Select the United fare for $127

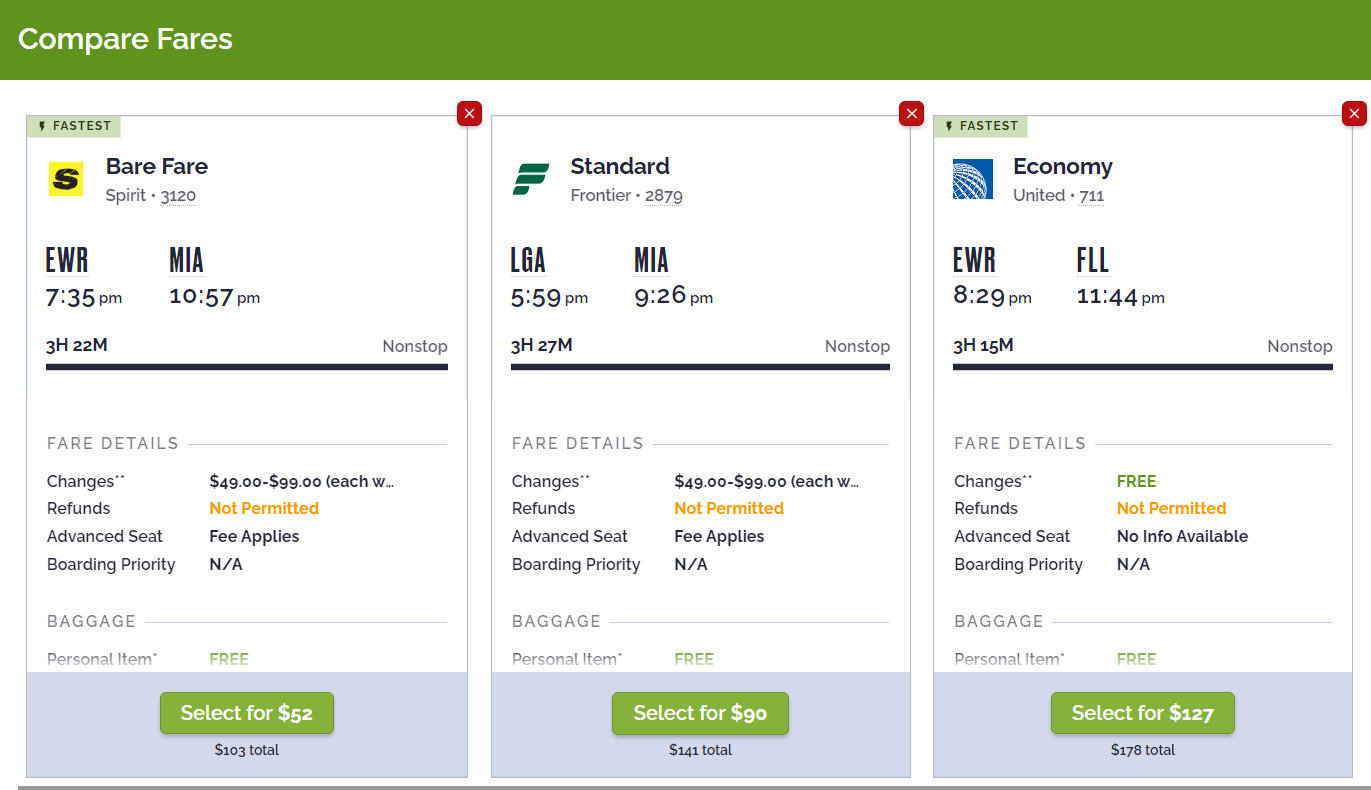[x=1142, y=713]
